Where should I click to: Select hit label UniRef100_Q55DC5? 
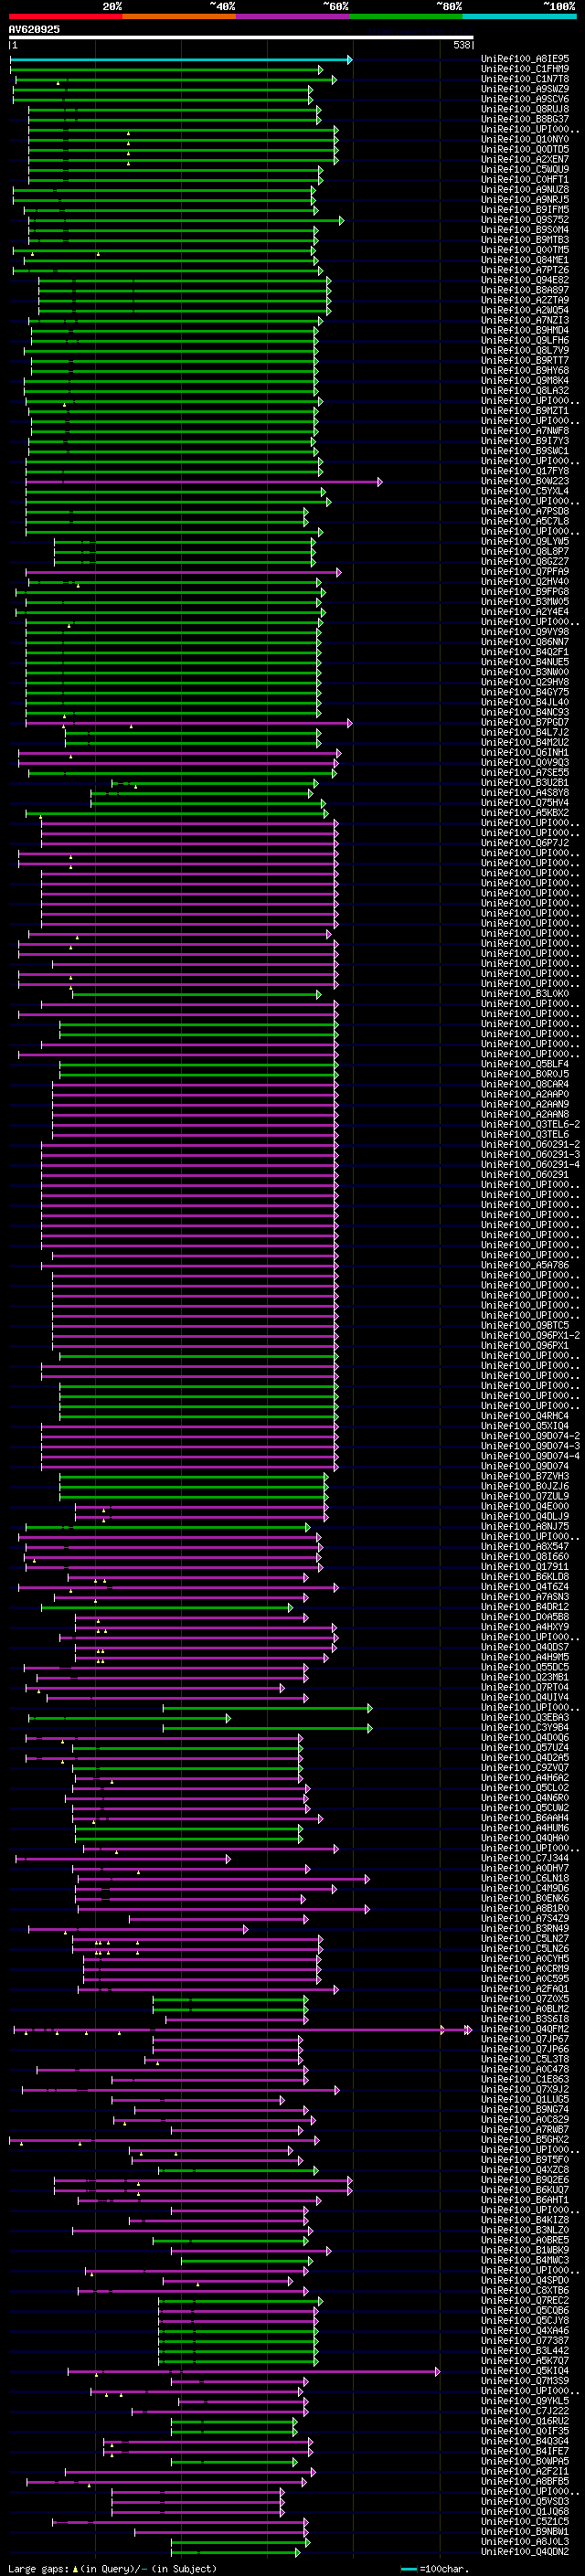point(525,1667)
